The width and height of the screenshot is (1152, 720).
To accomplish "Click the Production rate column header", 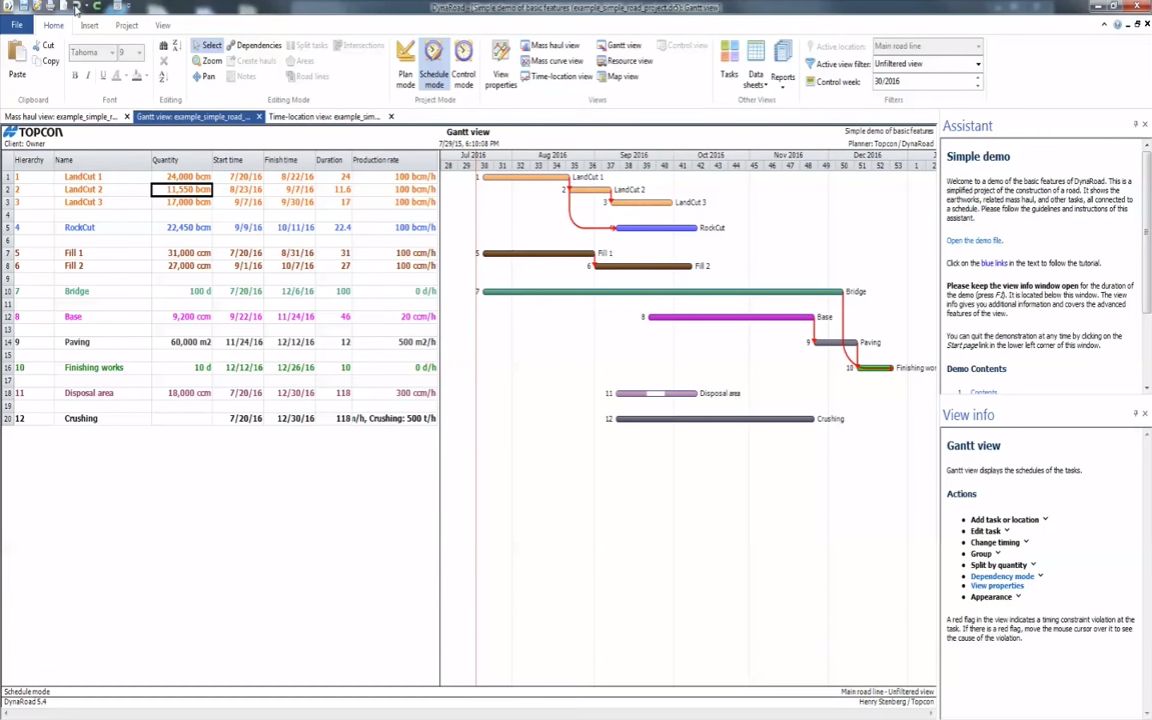I will (x=395, y=159).
